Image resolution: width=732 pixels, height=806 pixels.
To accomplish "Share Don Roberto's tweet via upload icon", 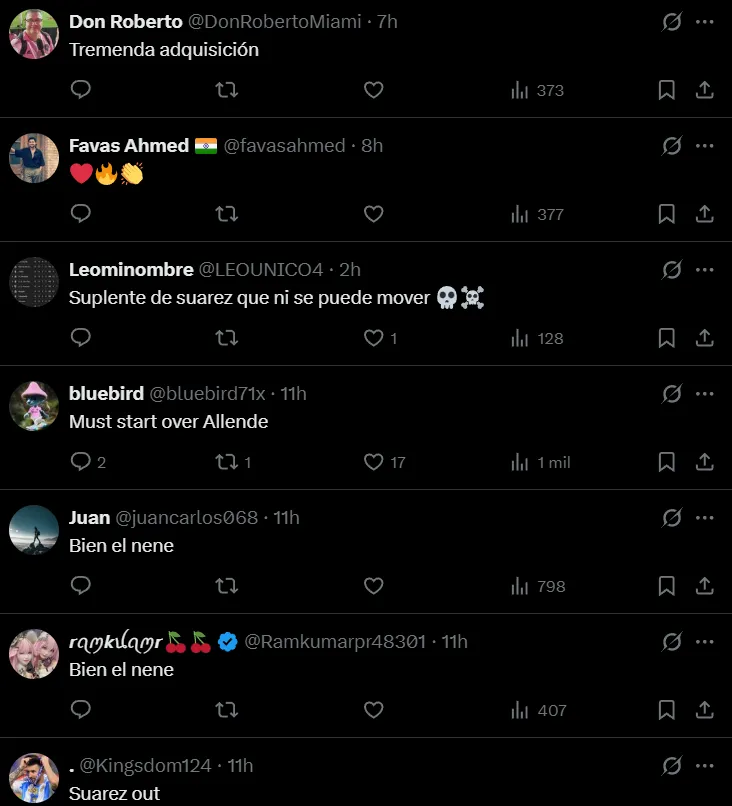I will [x=705, y=90].
